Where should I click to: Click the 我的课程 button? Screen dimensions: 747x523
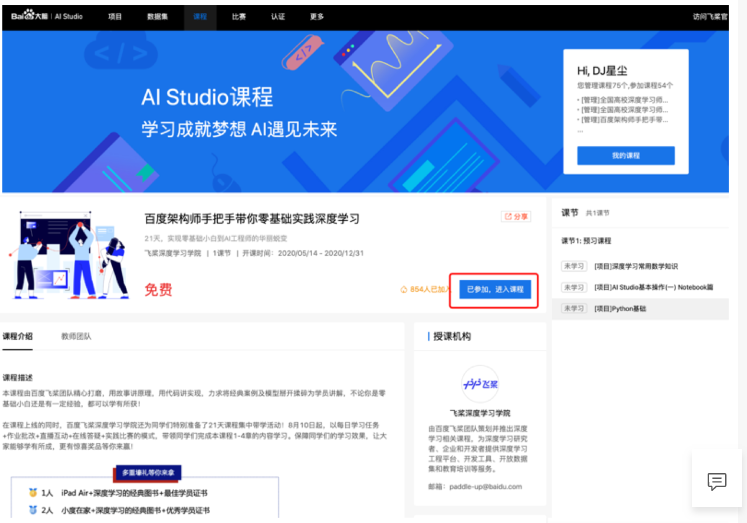[x=626, y=156]
